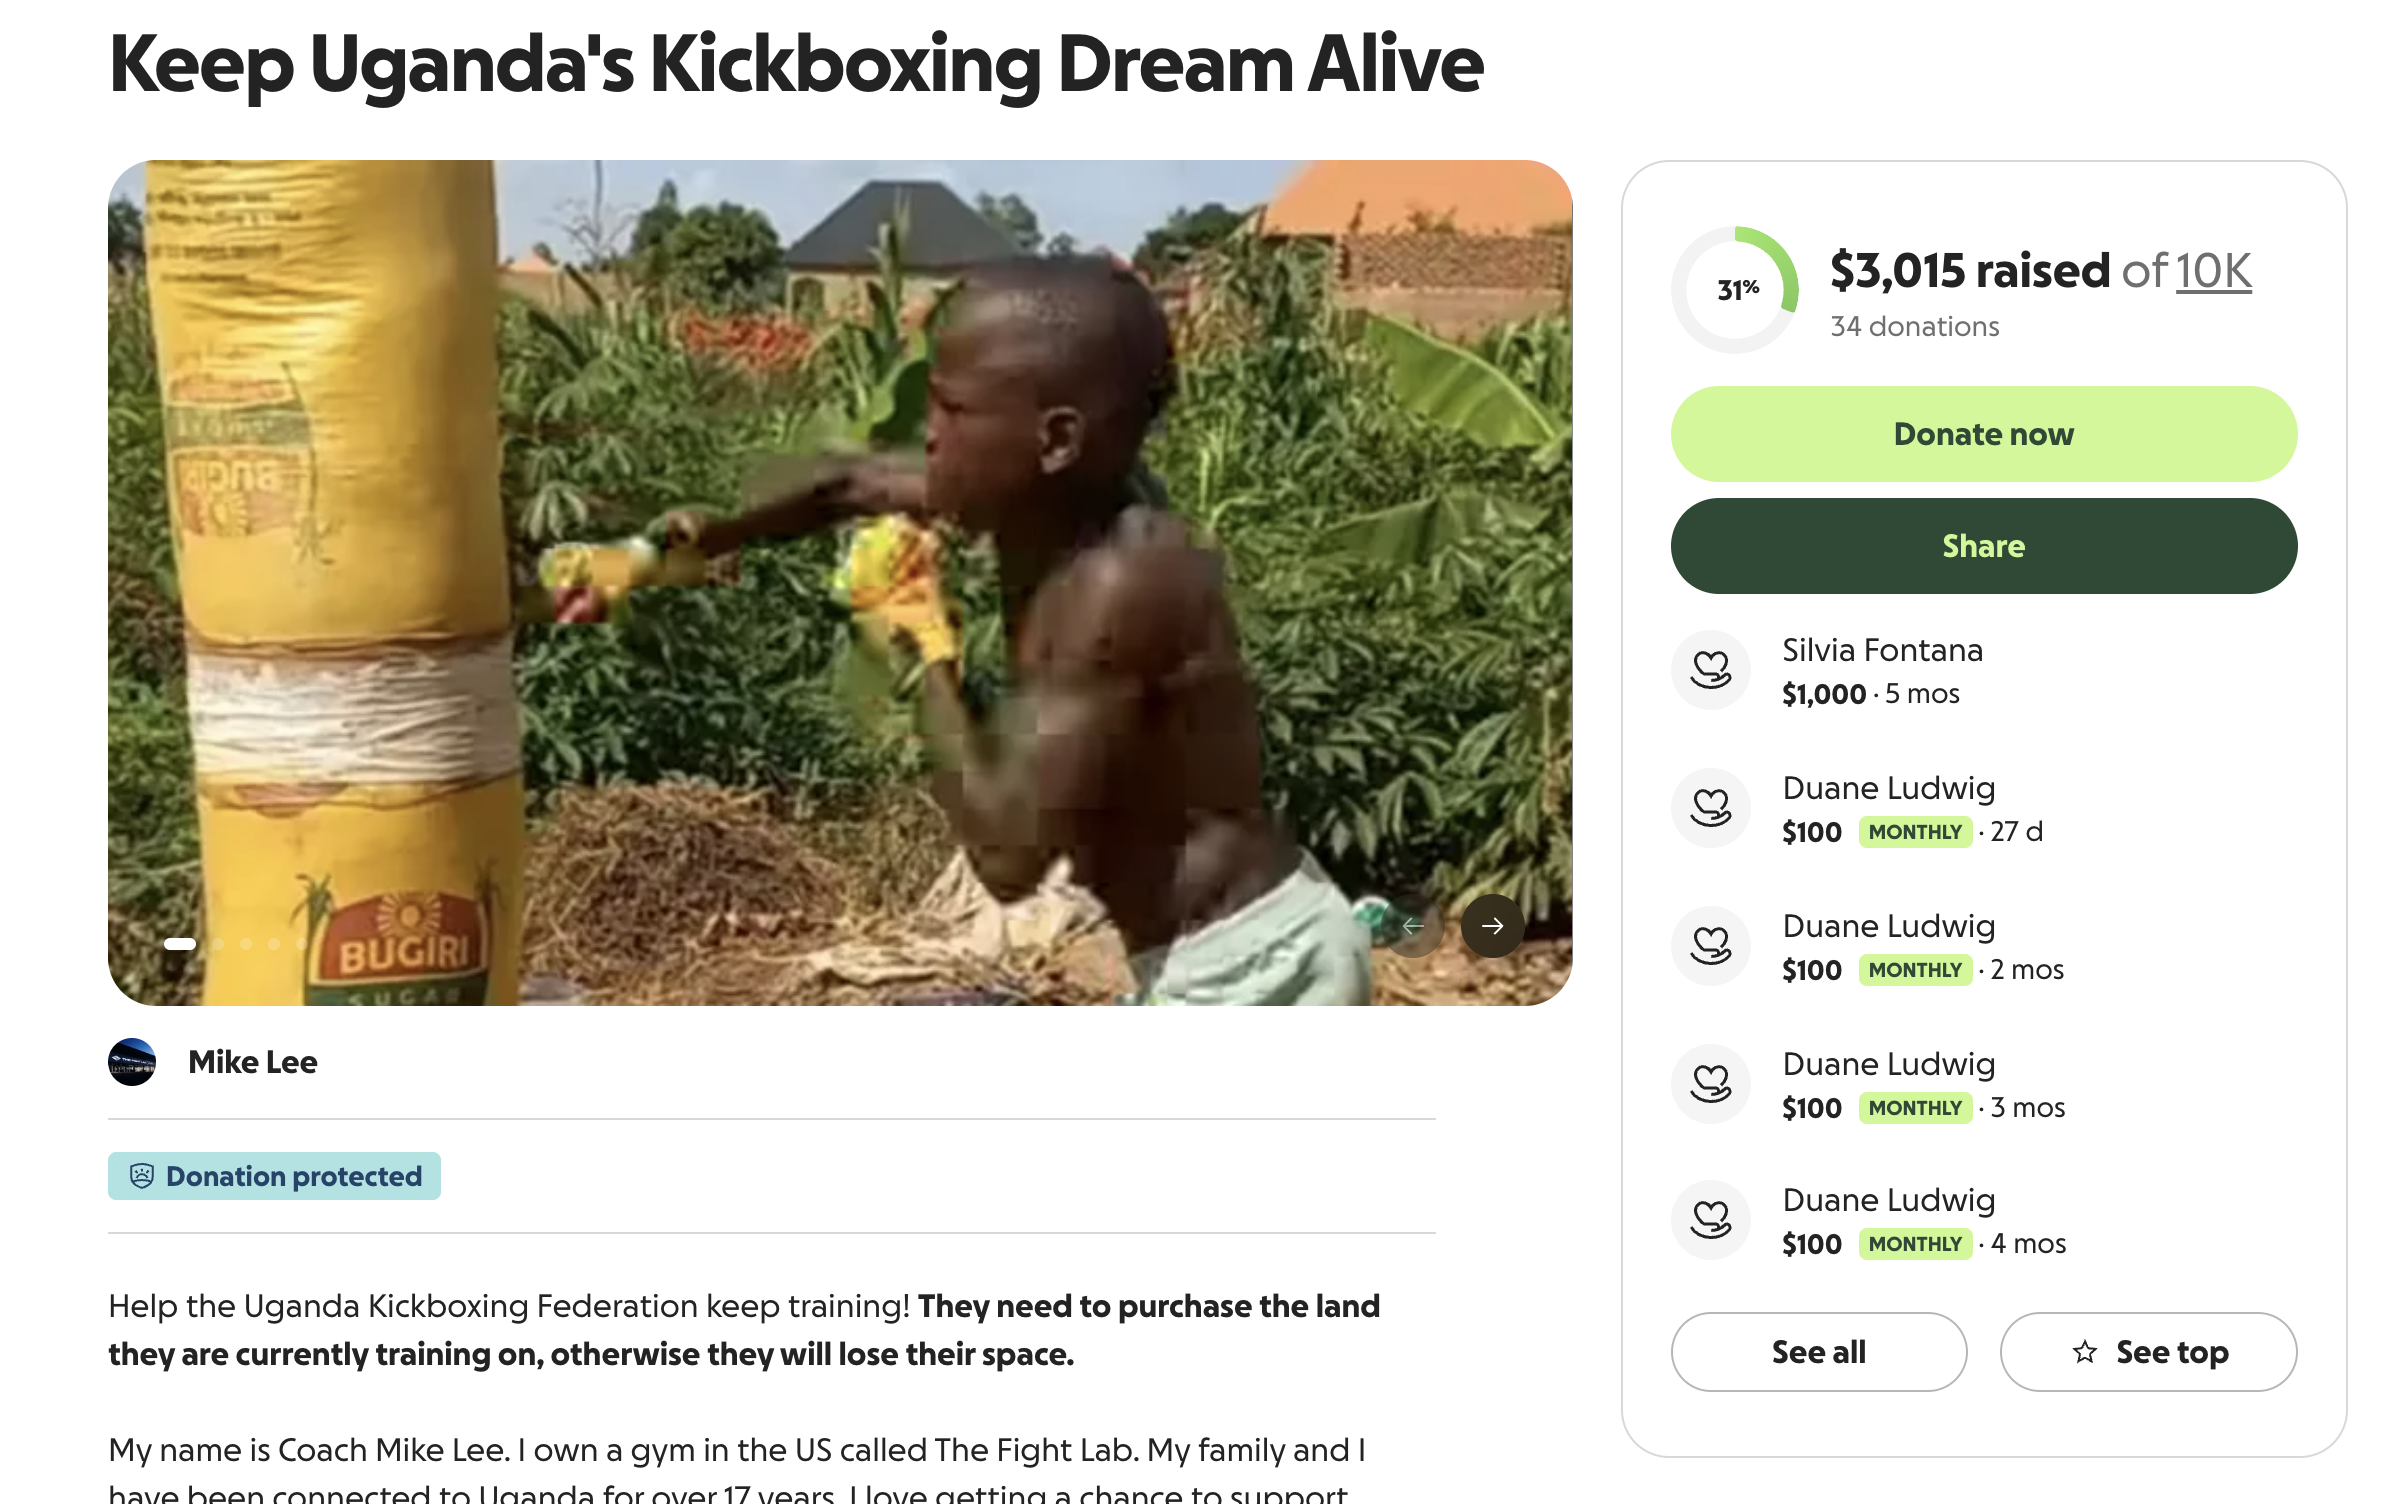Click the Donation protected badge

pyautogui.click(x=275, y=1176)
